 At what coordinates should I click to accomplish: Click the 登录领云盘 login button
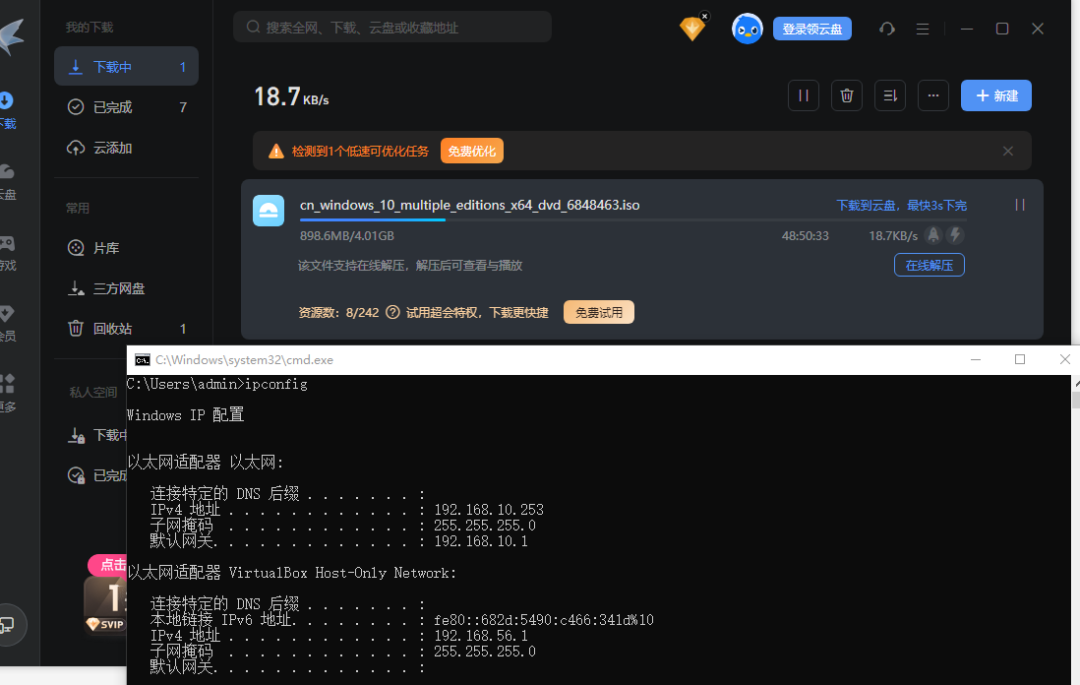tap(812, 29)
